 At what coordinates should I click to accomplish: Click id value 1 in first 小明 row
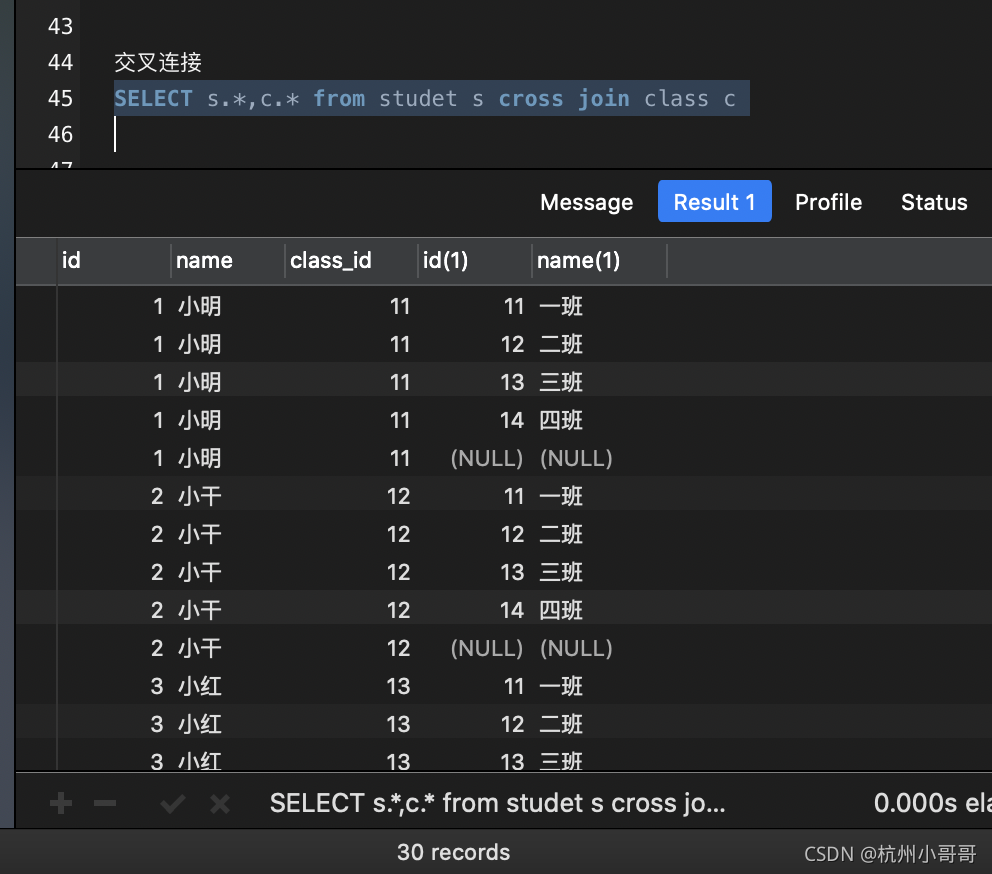(158, 307)
